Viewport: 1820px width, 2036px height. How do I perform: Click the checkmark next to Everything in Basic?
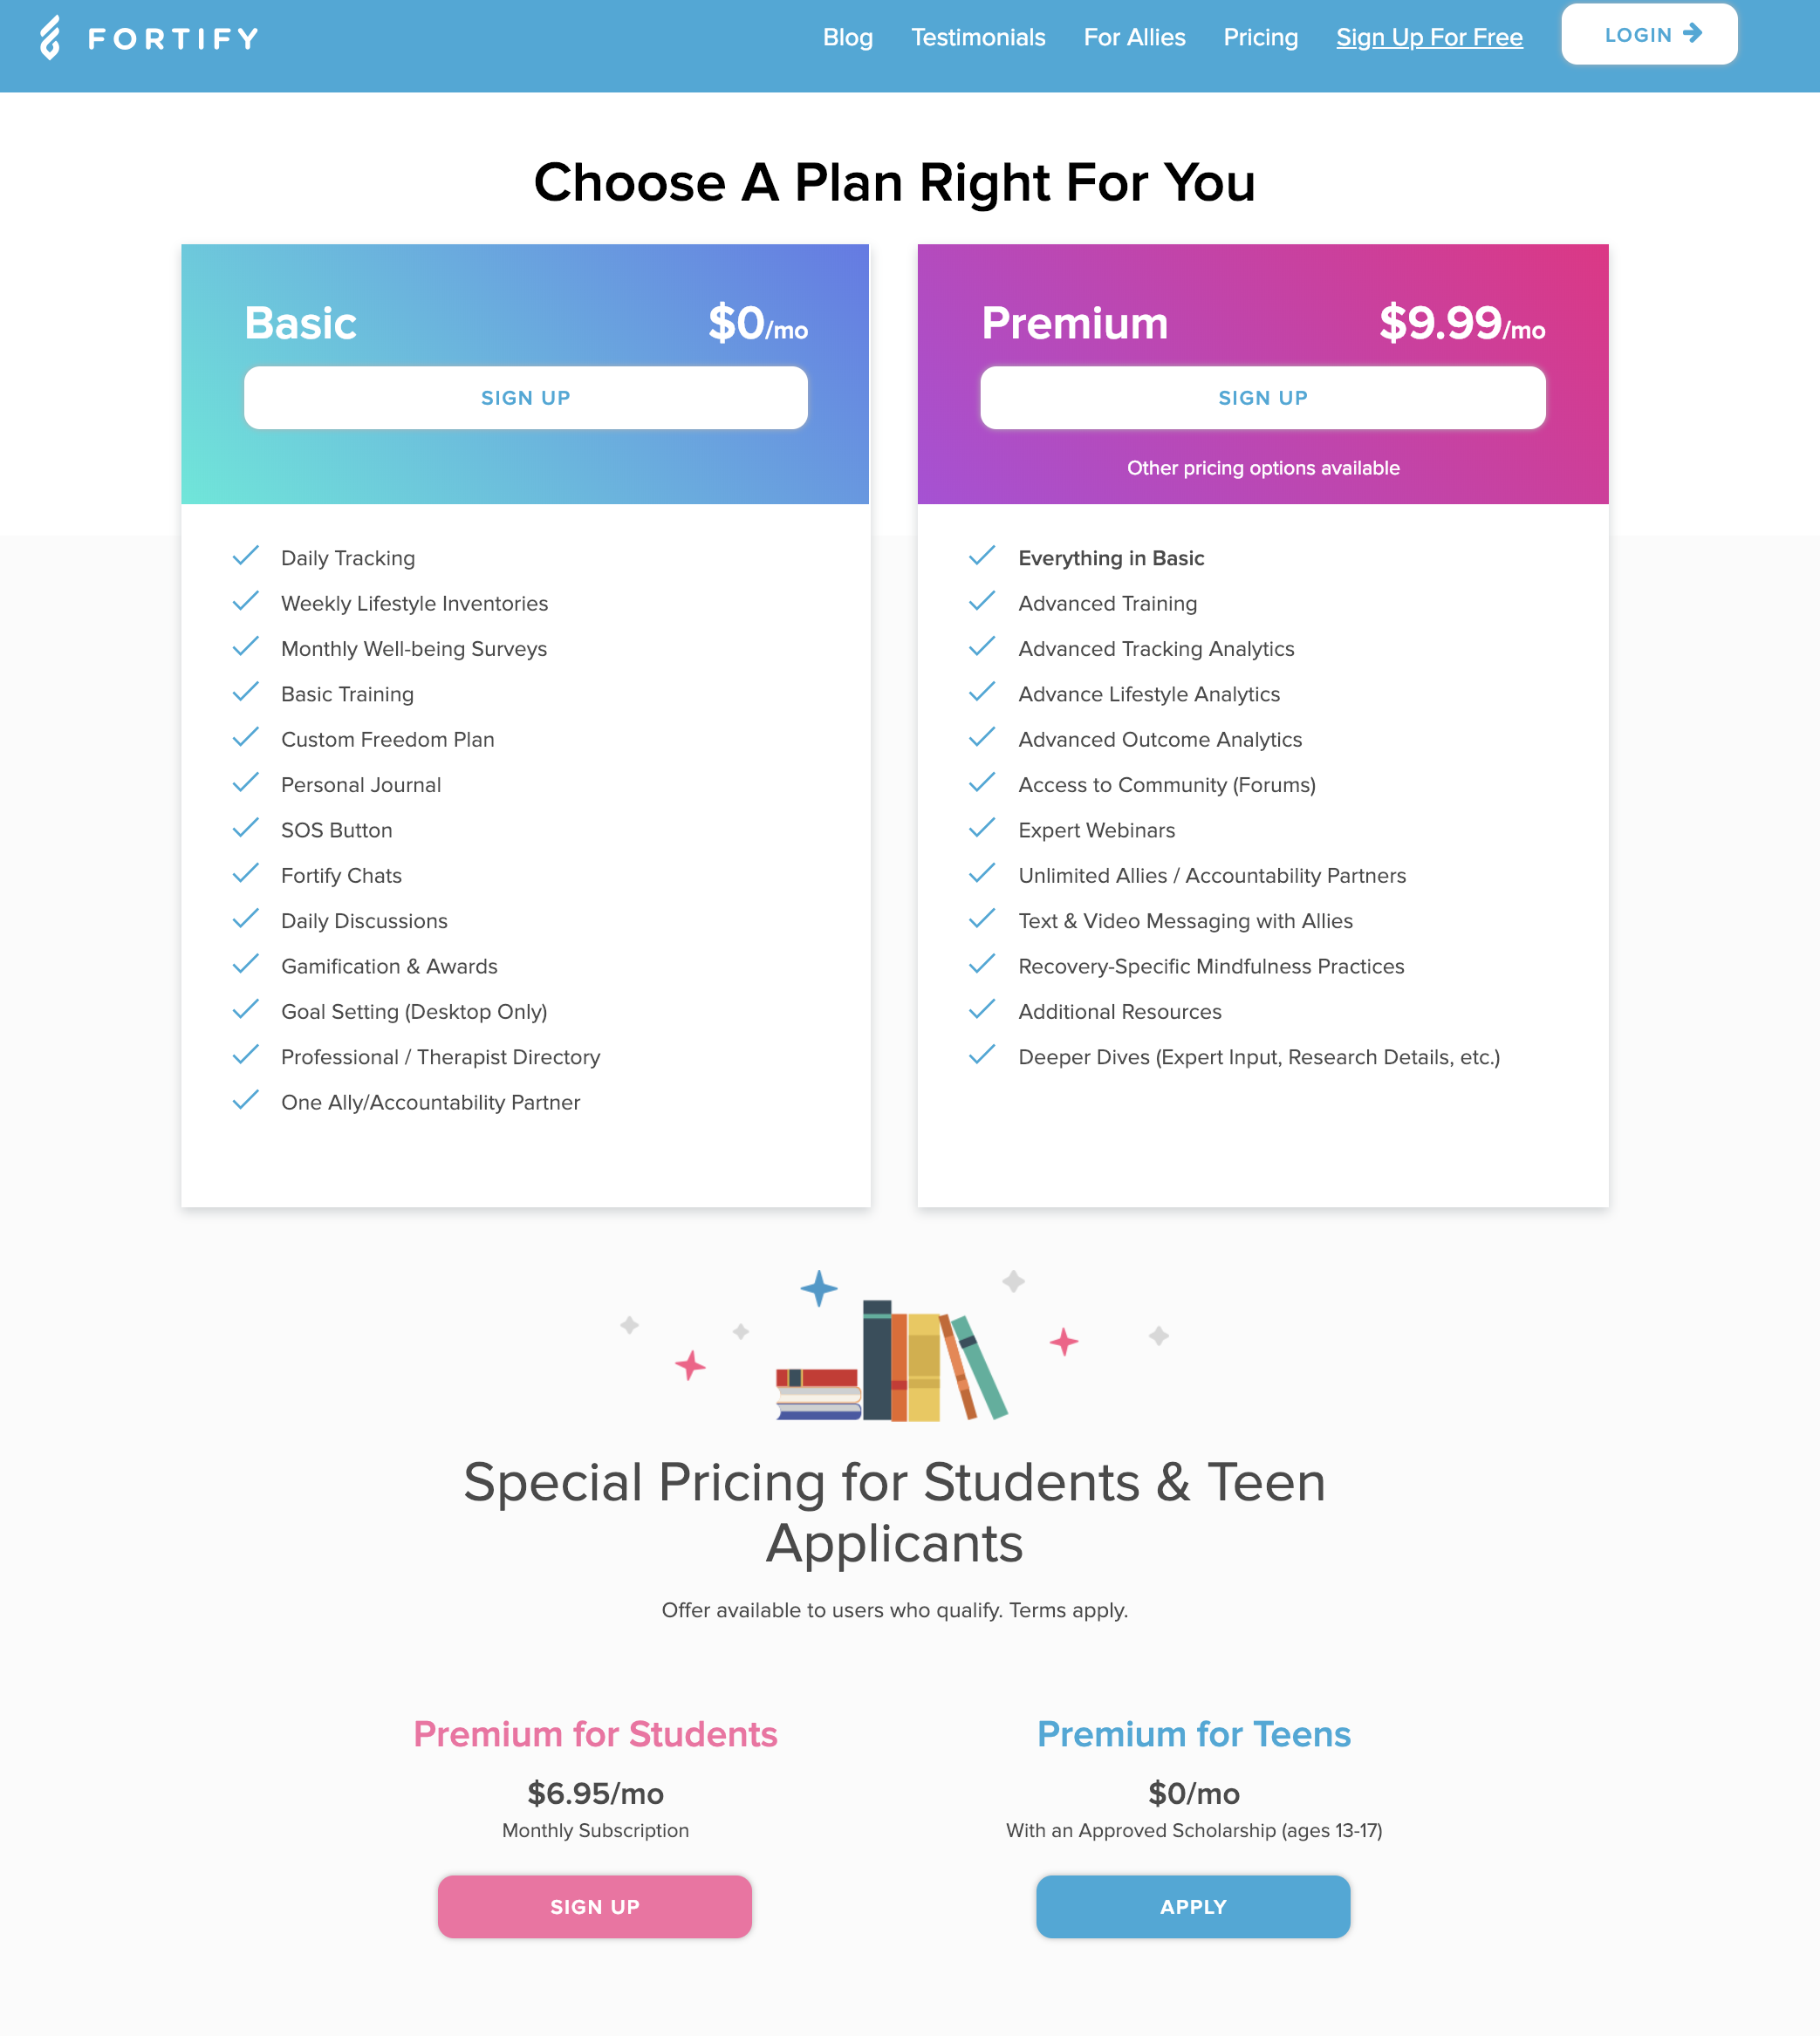(982, 556)
